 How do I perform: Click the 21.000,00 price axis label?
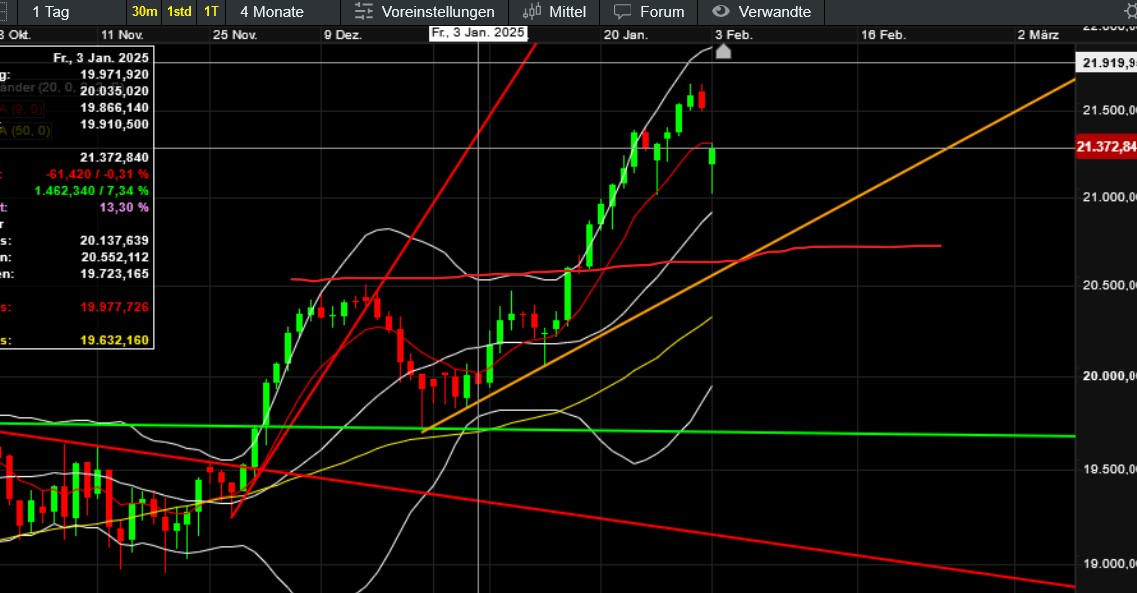point(1109,197)
